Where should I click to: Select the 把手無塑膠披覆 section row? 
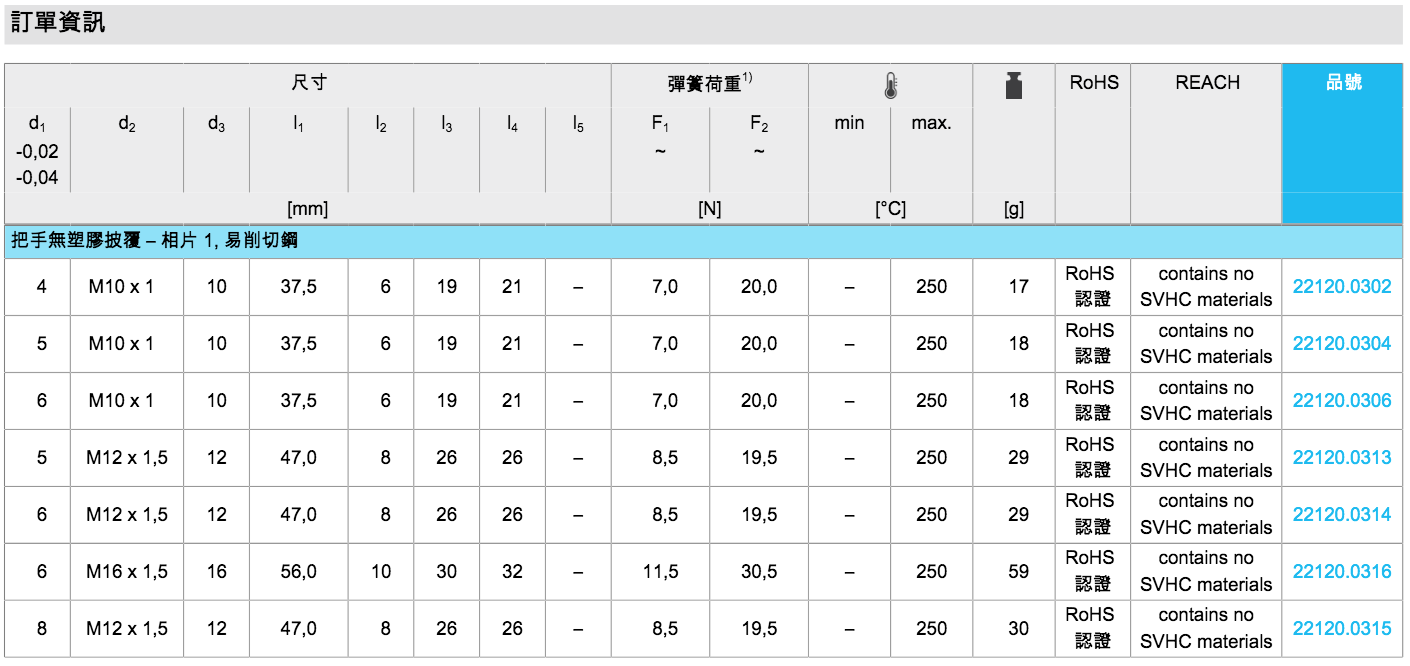tap(154, 241)
